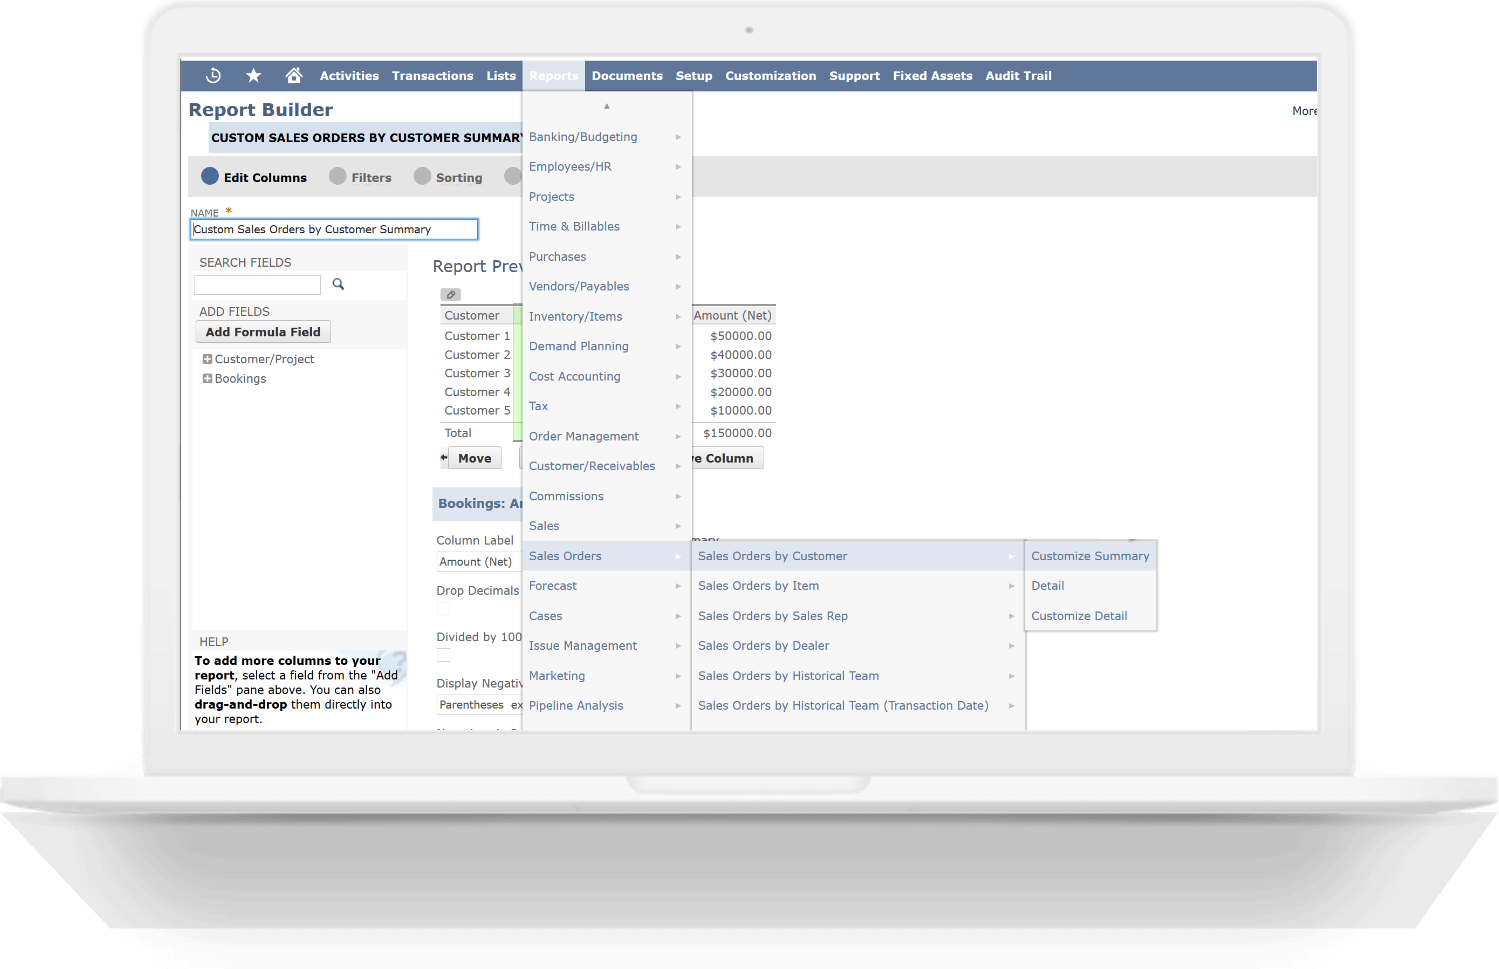The width and height of the screenshot is (1499, 969).
Task: Click the Edit Columns step circle
Action: [x=210, y=176]
